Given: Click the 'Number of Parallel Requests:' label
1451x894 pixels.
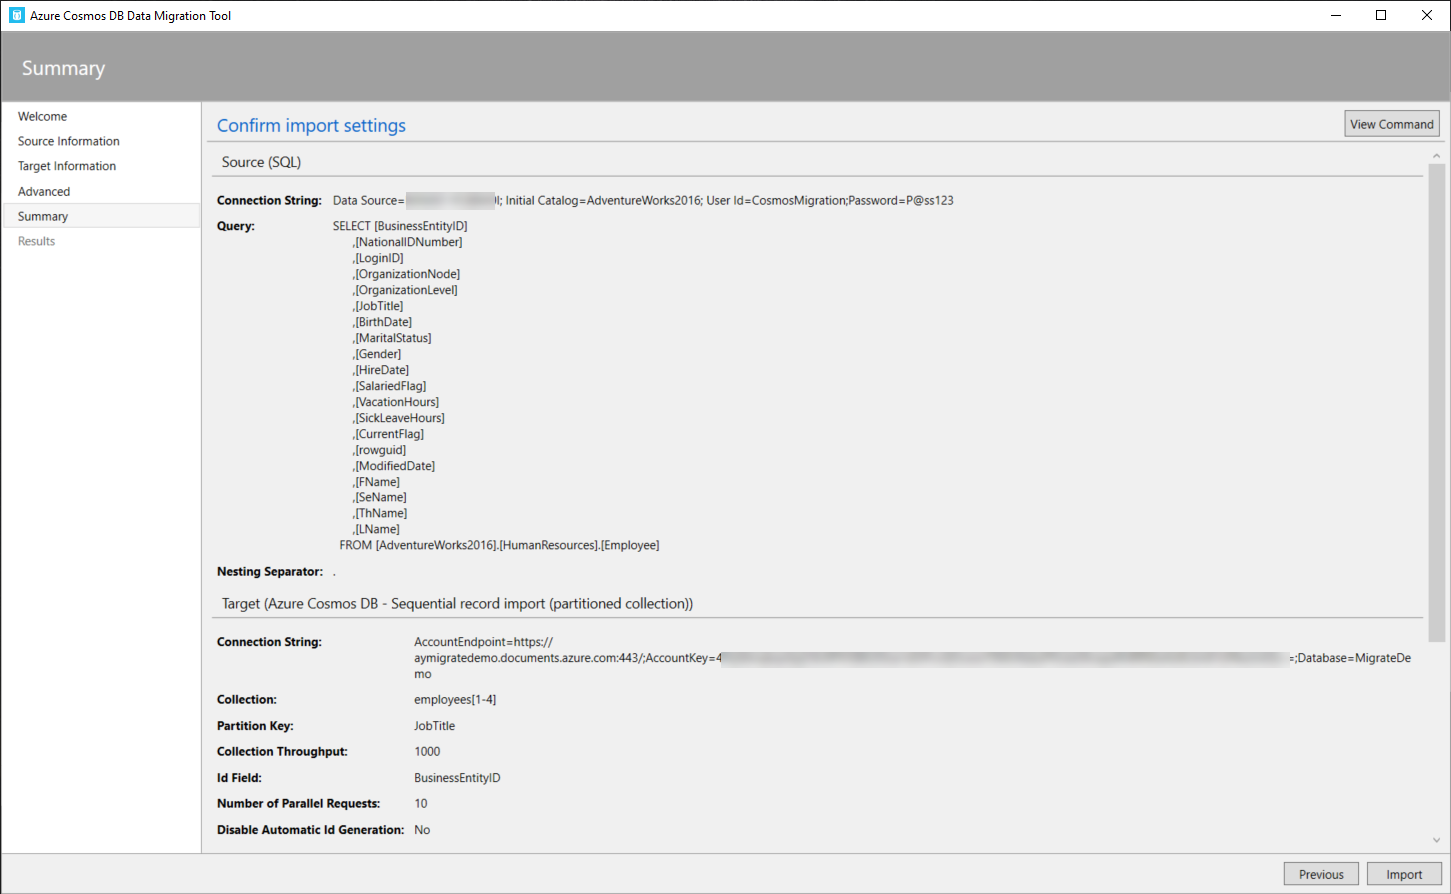Looking at the screenshot, I should click(x=299, y=804).
